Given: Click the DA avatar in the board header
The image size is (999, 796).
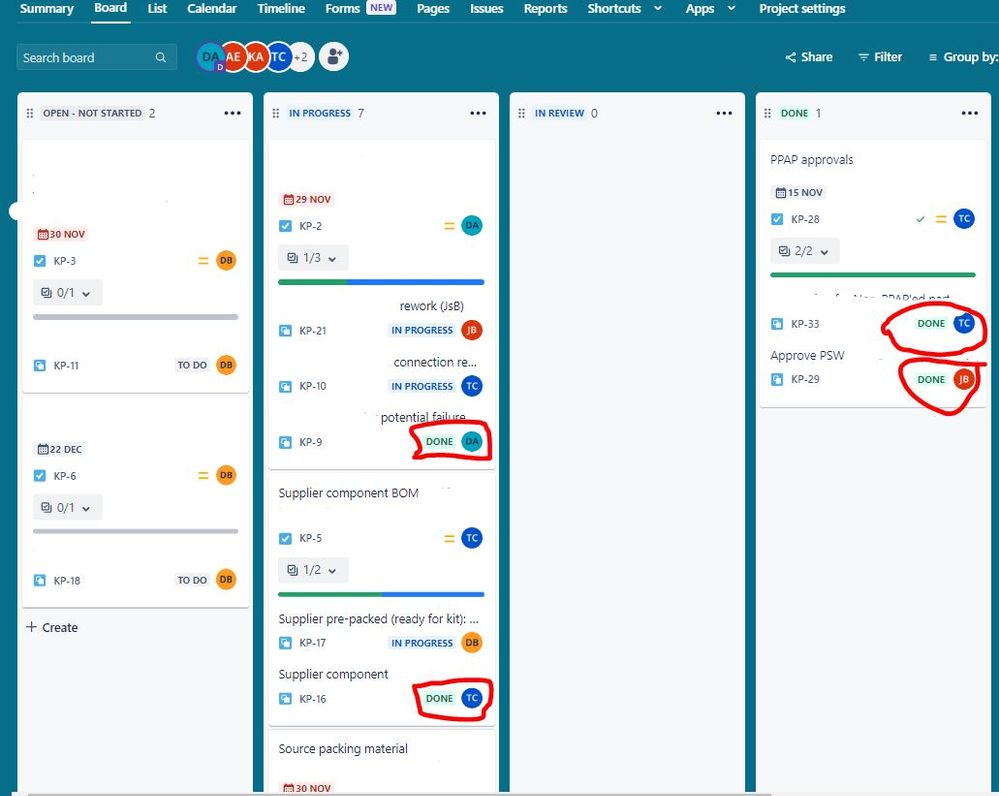Looking at the screenshot, I should pos(210,57).
